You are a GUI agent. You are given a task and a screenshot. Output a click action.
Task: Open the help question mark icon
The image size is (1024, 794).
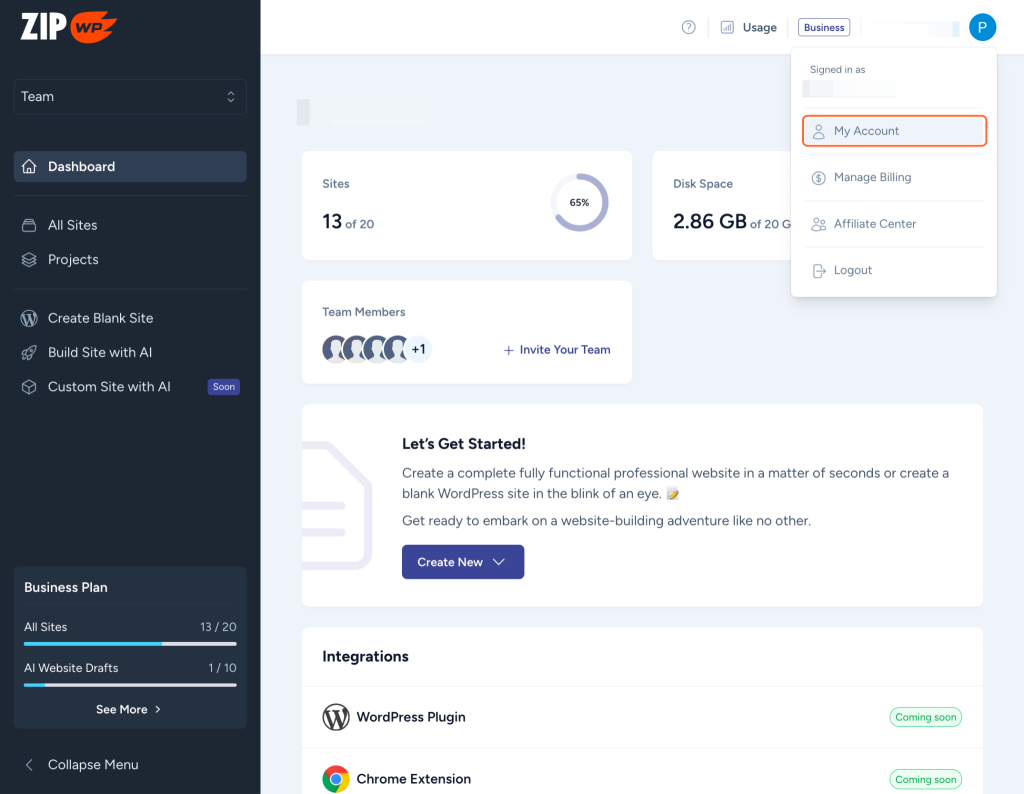point(688,28)
